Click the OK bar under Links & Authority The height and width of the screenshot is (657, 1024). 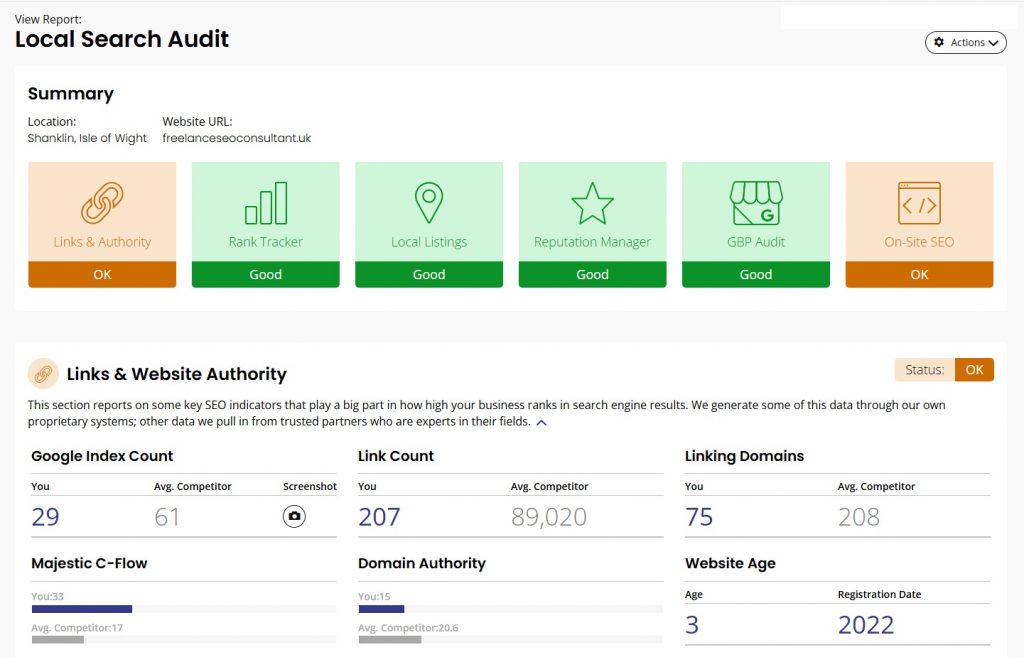pyautogui.click(x=102, y=274)
